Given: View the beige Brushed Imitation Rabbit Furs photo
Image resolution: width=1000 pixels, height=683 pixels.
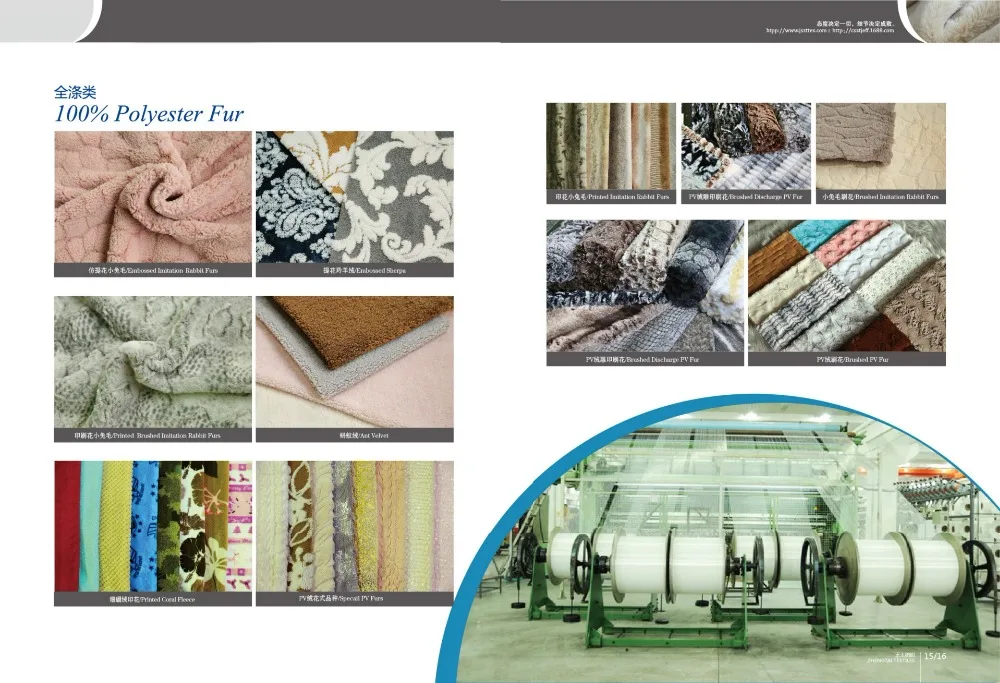Looking at the screenshot, I should point(881,146).
